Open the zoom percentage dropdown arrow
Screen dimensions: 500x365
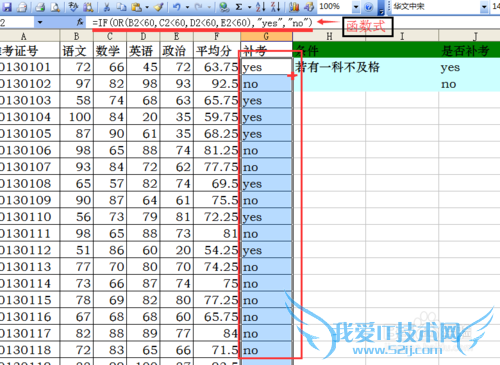[356, 7]
